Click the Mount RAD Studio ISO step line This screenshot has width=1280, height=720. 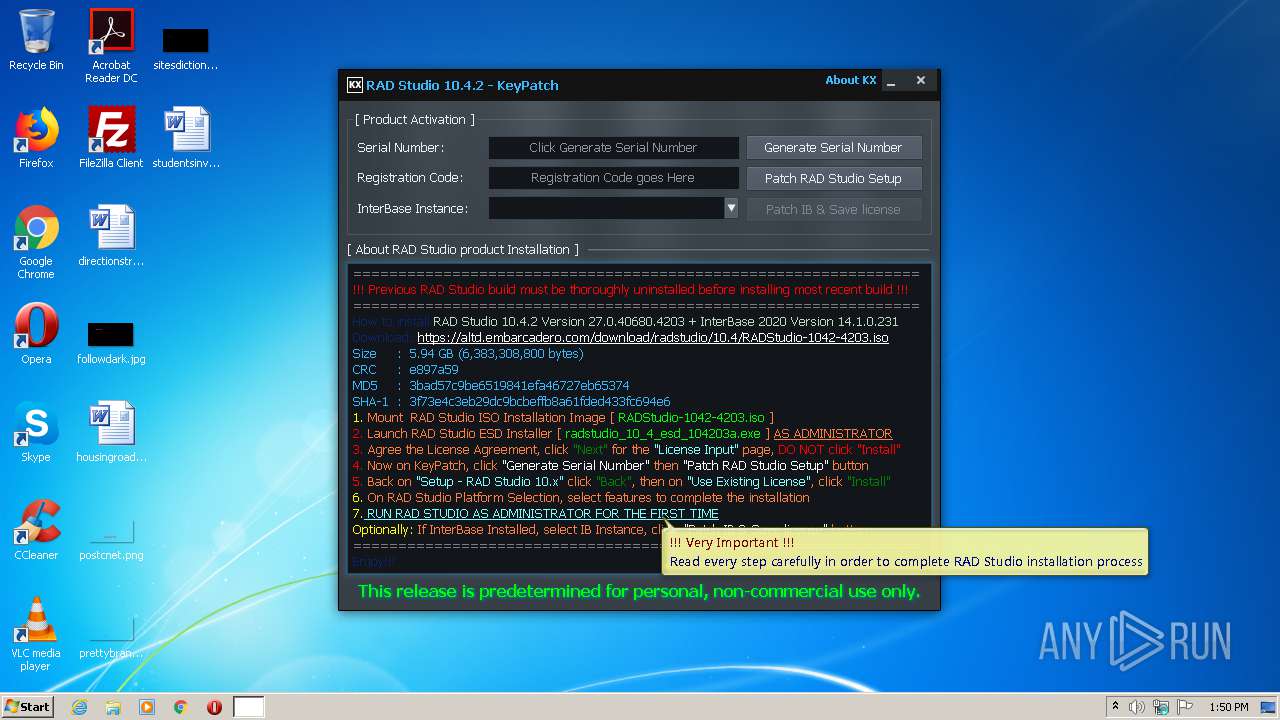[x=563, y=417]
